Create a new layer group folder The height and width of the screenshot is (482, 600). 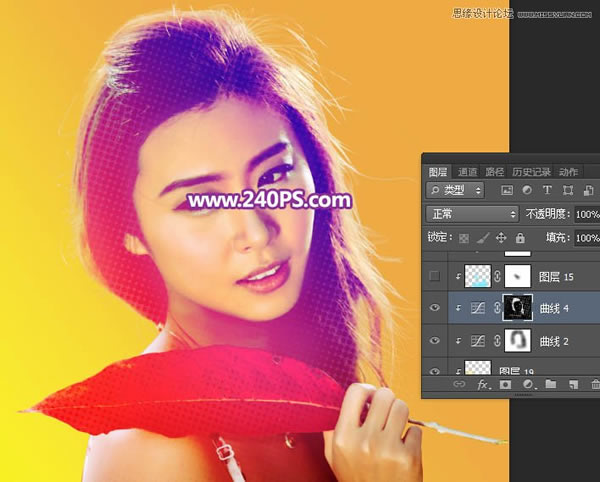[x=551, y=384]
